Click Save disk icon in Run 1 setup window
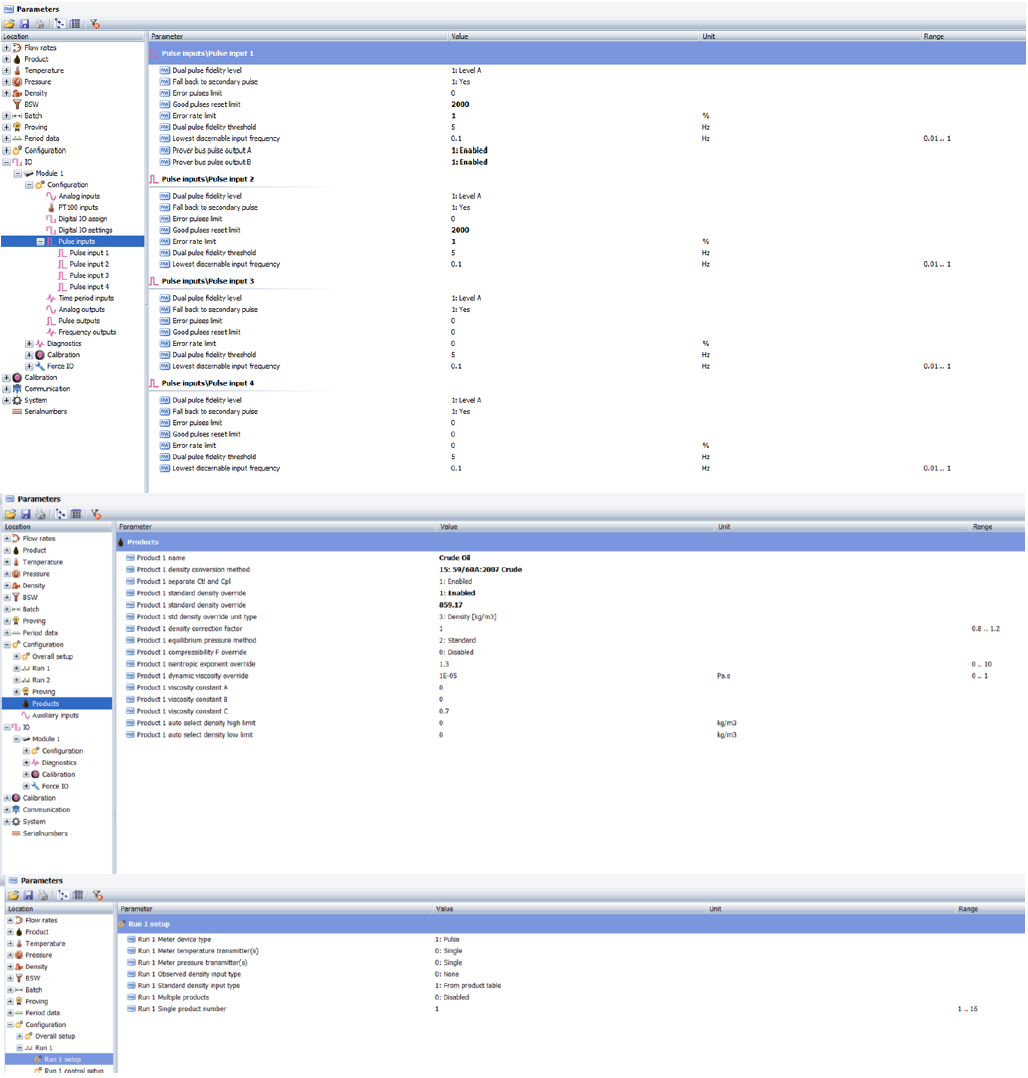 (28, 895)
